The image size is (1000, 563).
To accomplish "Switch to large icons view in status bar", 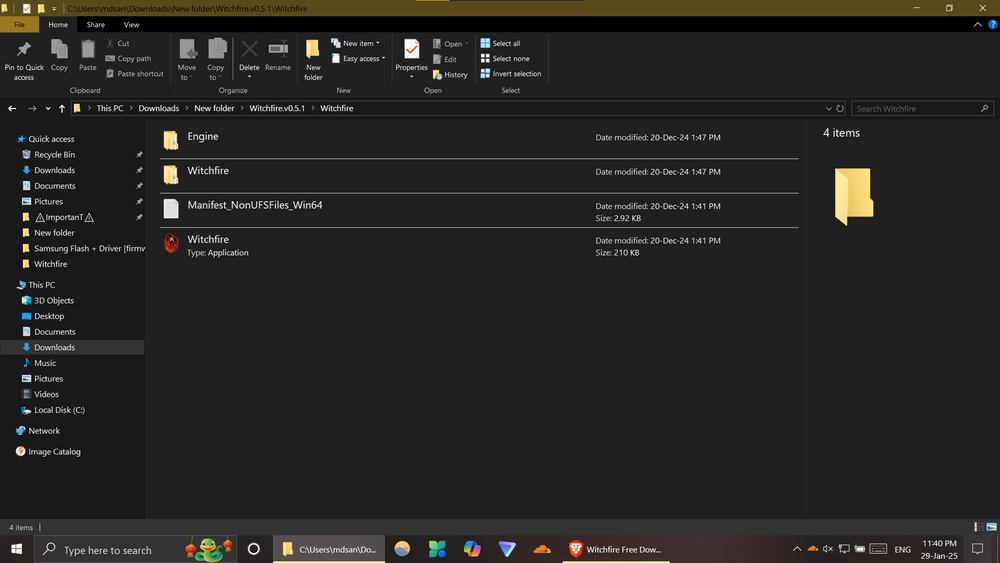I will coord(991,527).
